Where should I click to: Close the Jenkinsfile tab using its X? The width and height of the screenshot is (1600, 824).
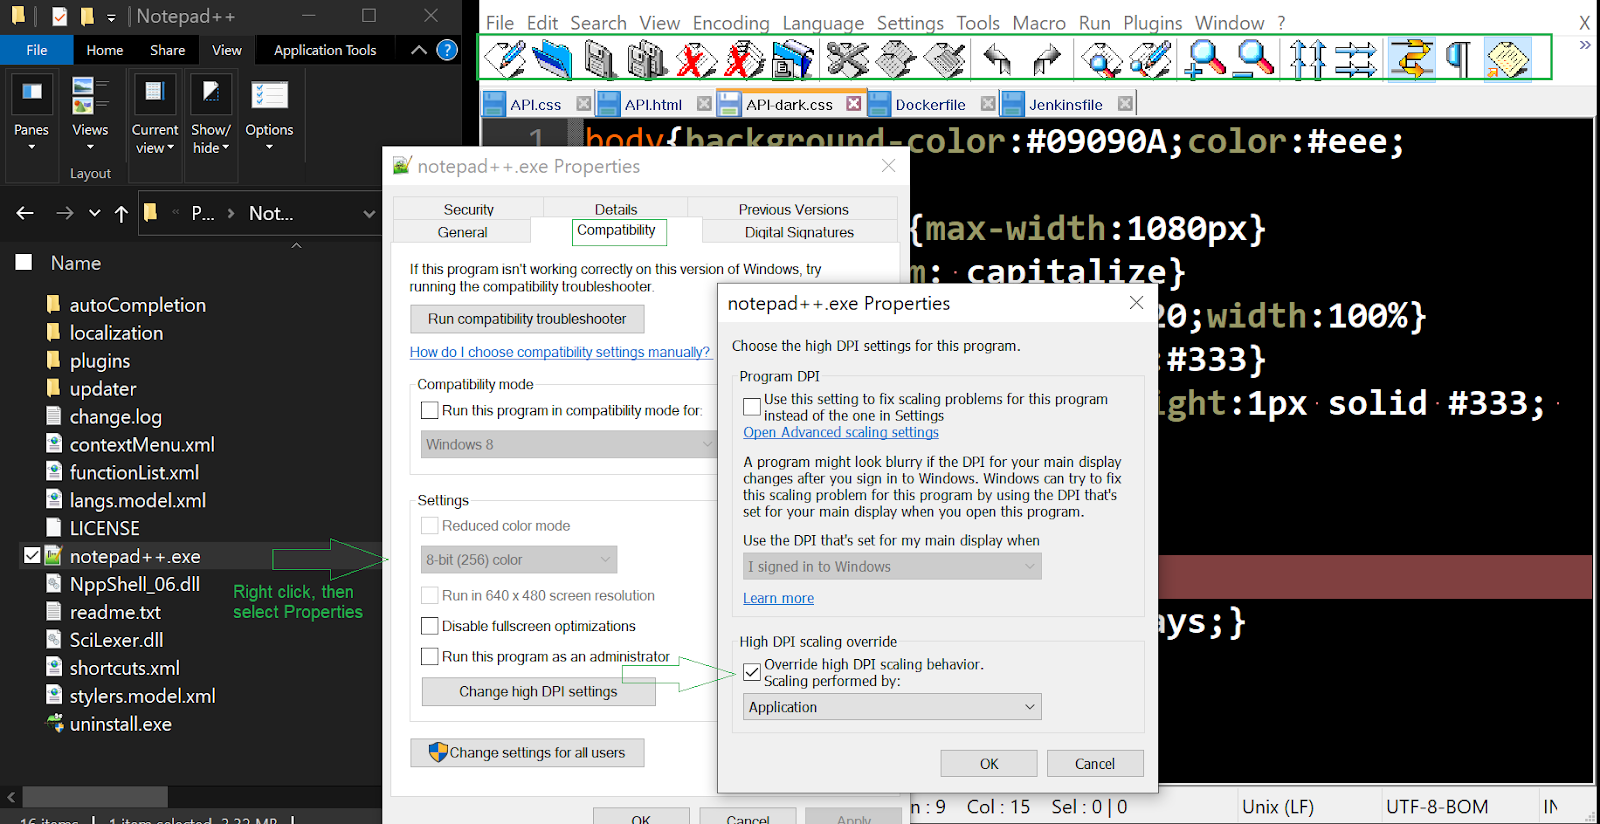1126,104
